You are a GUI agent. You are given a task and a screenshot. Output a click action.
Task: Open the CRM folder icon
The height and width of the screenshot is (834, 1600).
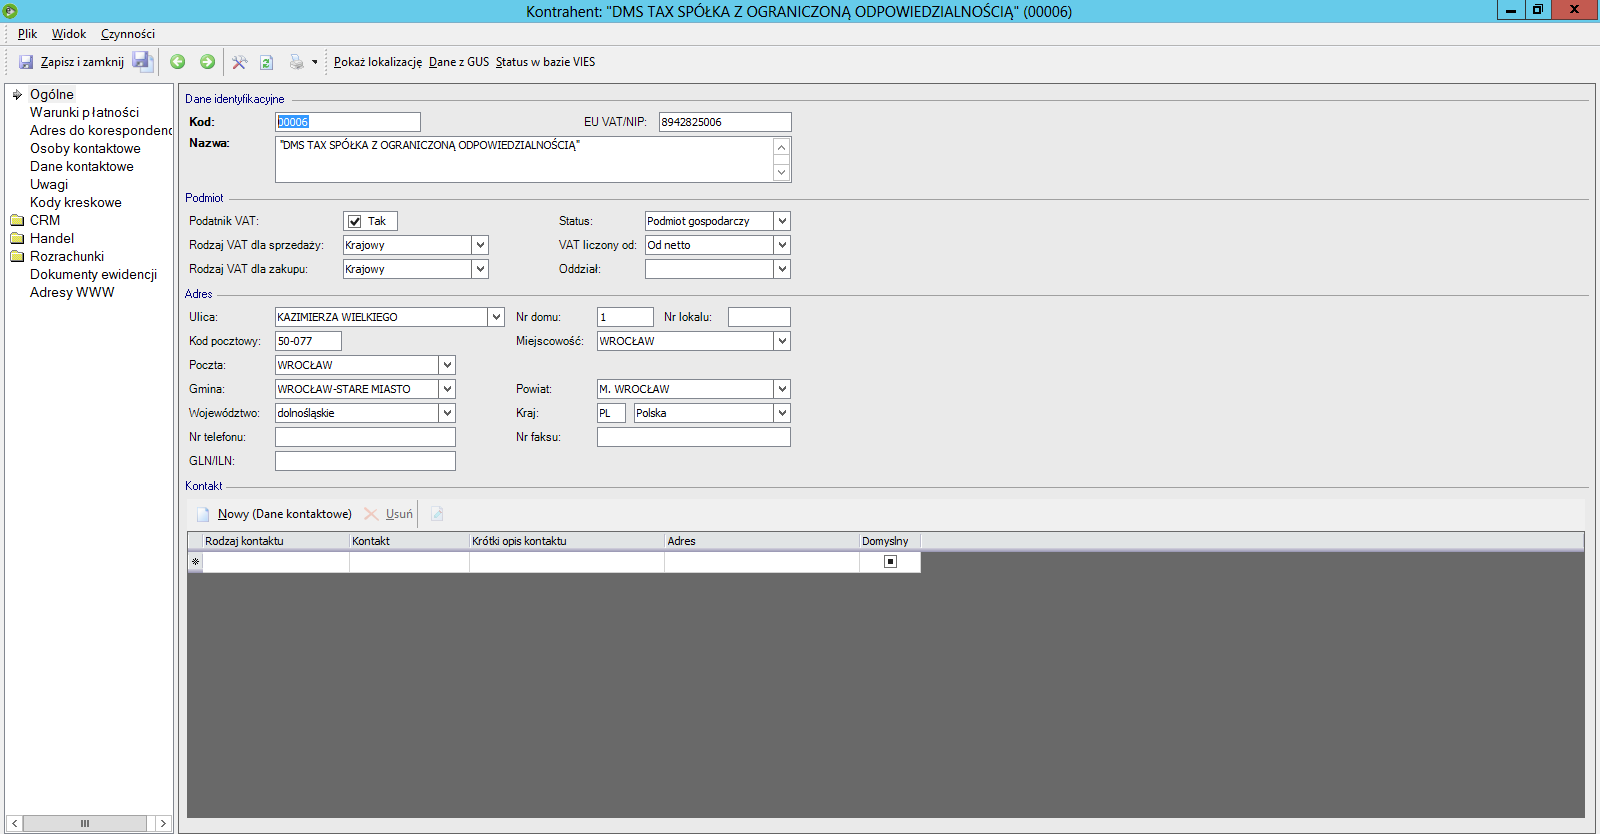(17, 220)
